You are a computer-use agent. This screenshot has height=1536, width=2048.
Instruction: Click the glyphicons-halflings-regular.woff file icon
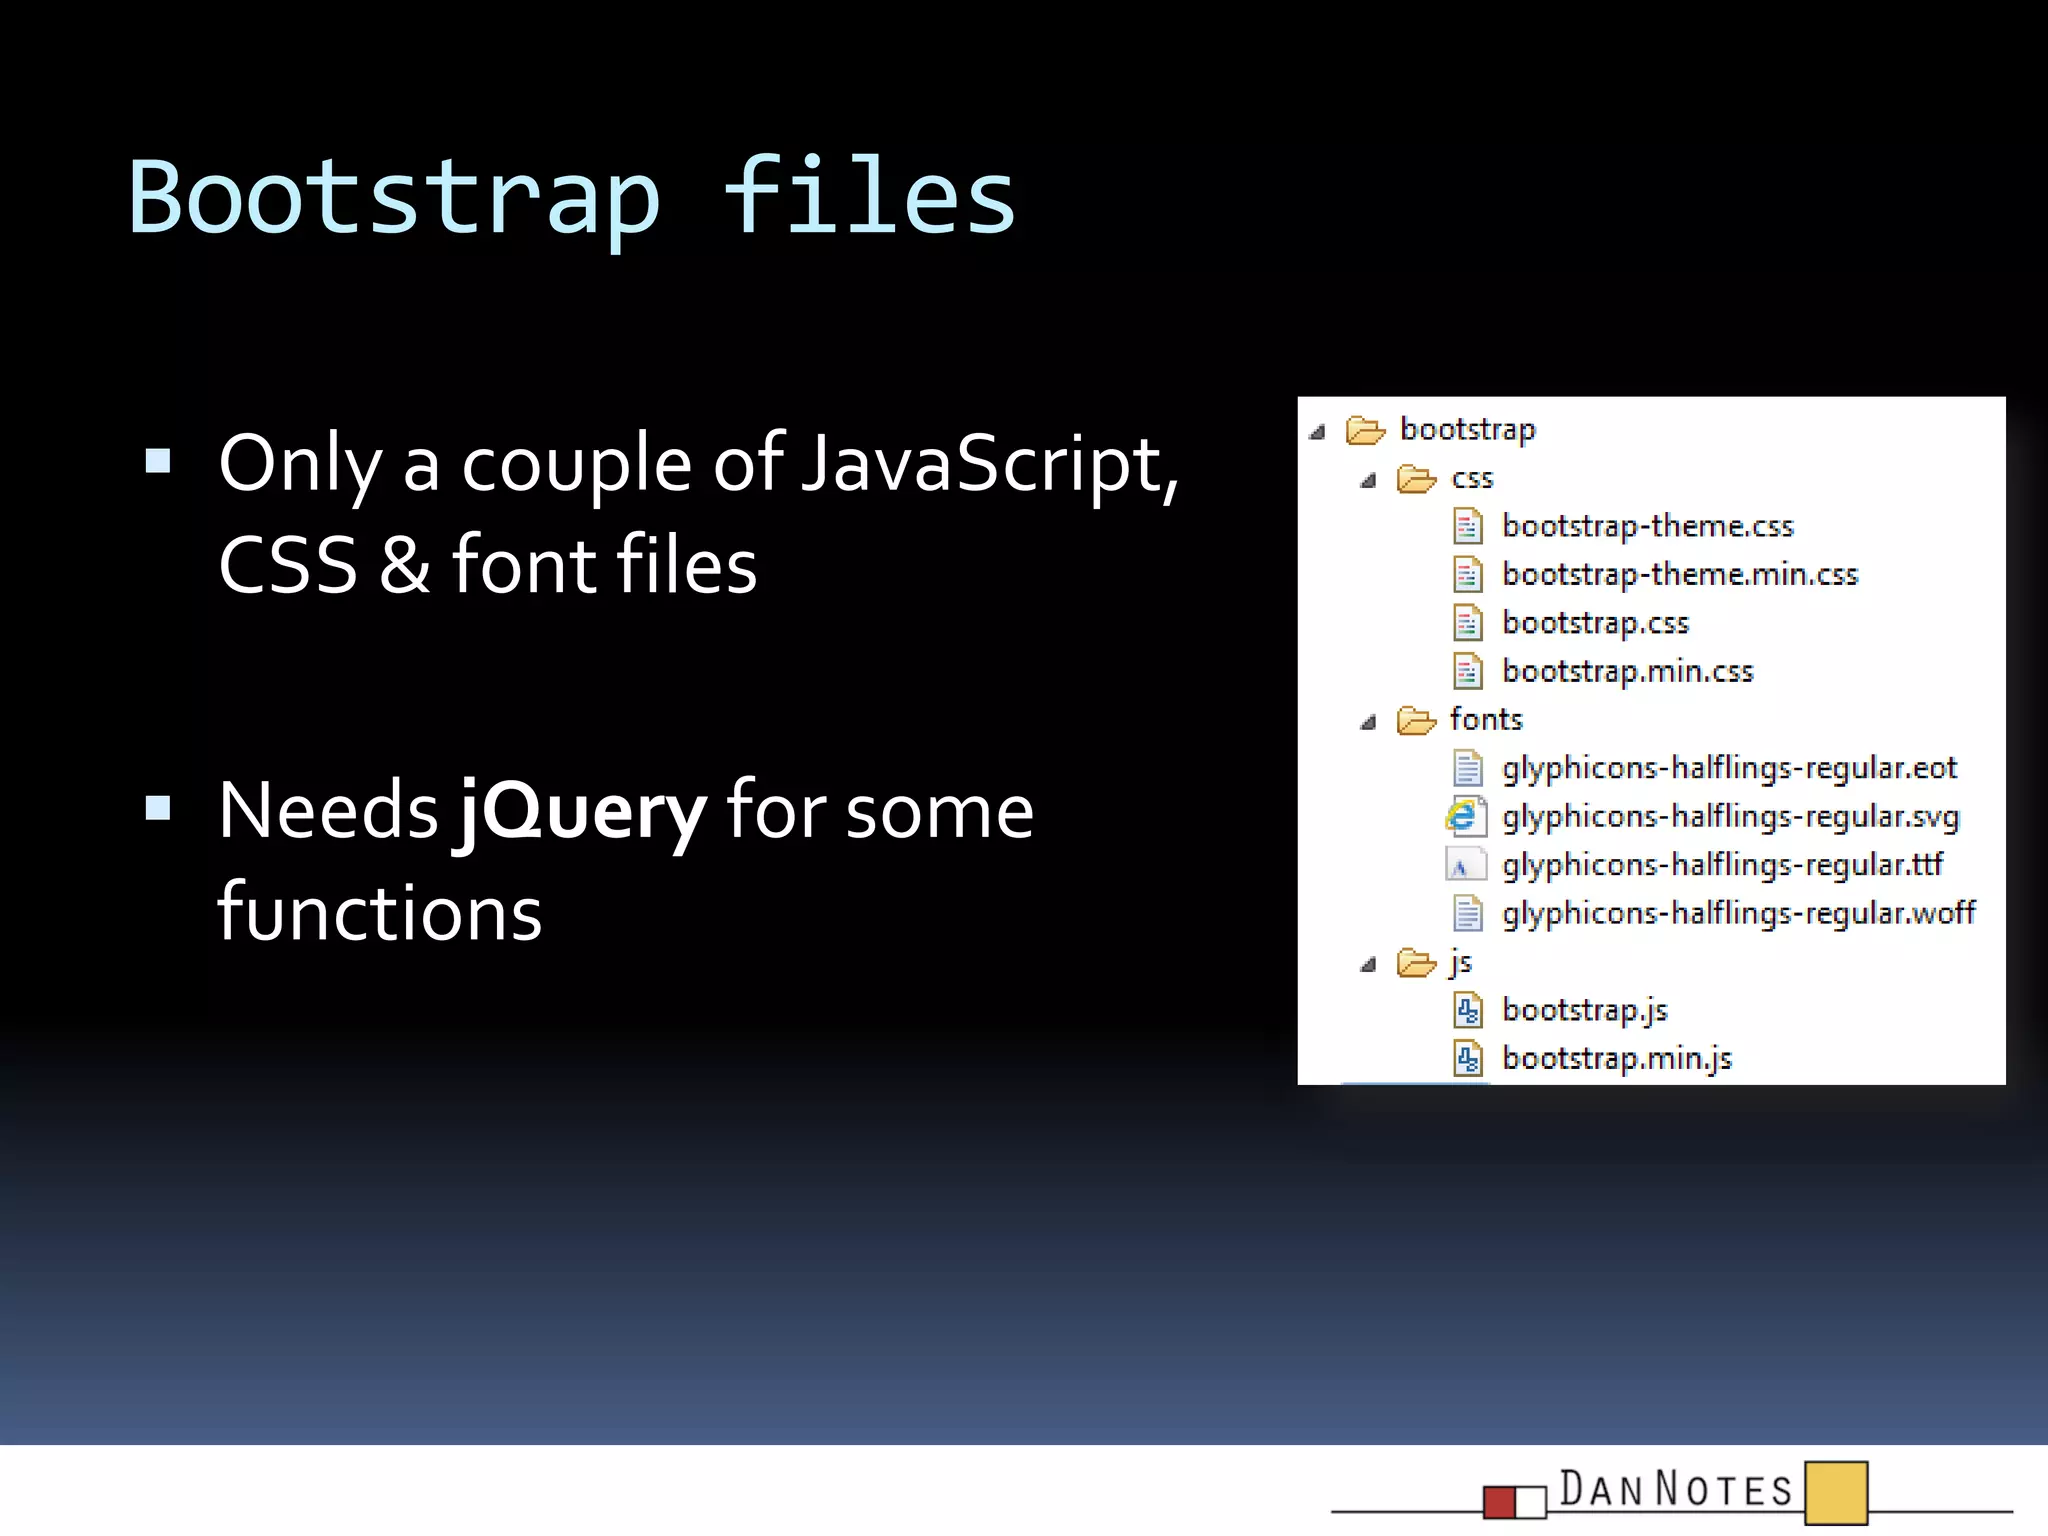(x=1467, y=913)
